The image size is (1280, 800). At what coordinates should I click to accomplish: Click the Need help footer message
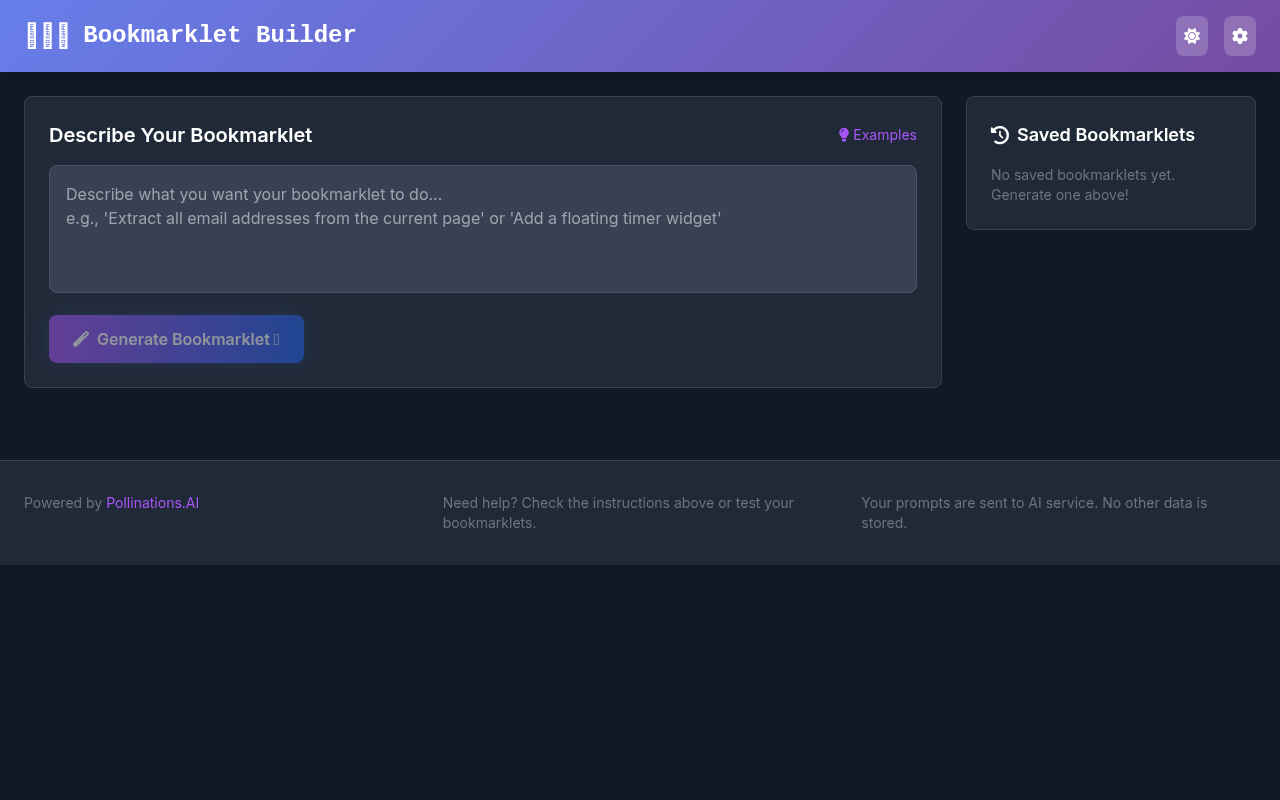[x=618, y=512]
